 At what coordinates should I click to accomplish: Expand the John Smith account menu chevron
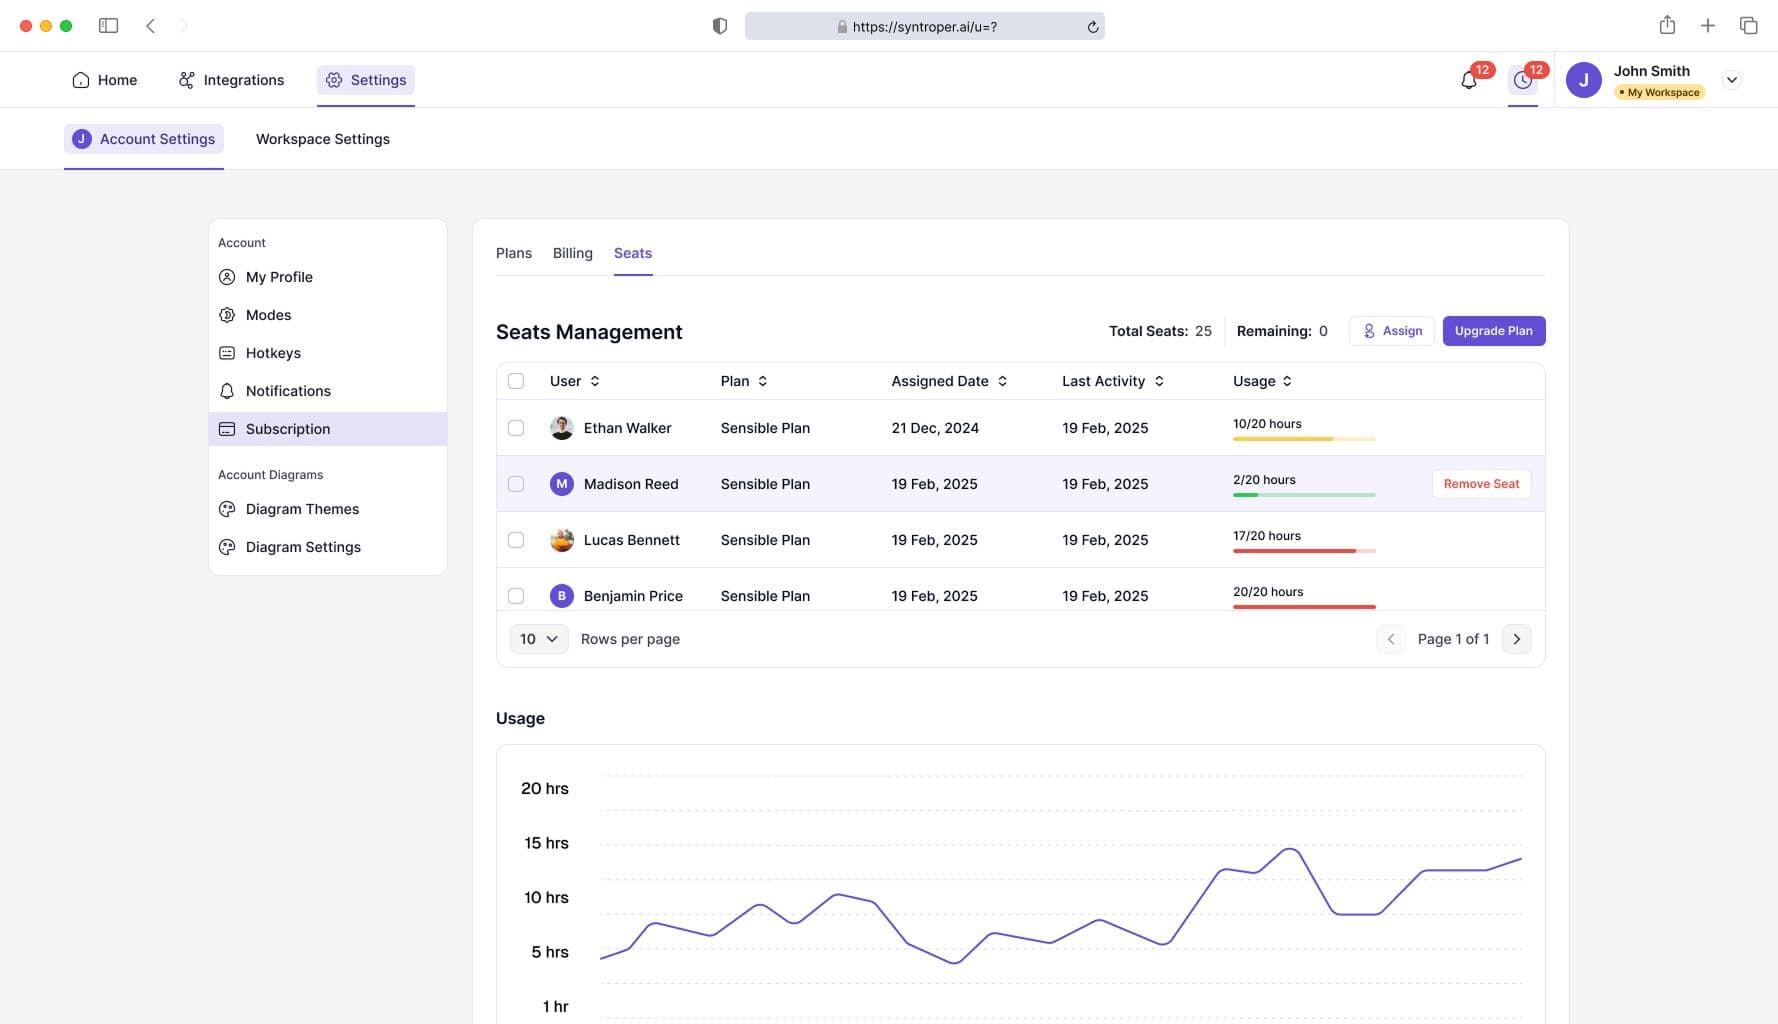point(1732,80)
